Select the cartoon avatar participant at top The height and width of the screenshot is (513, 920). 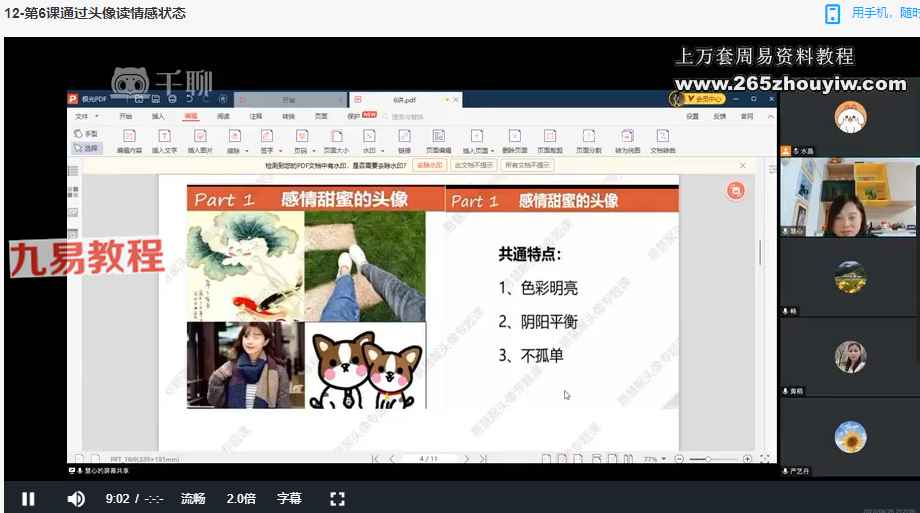click(x=850, y=117)
